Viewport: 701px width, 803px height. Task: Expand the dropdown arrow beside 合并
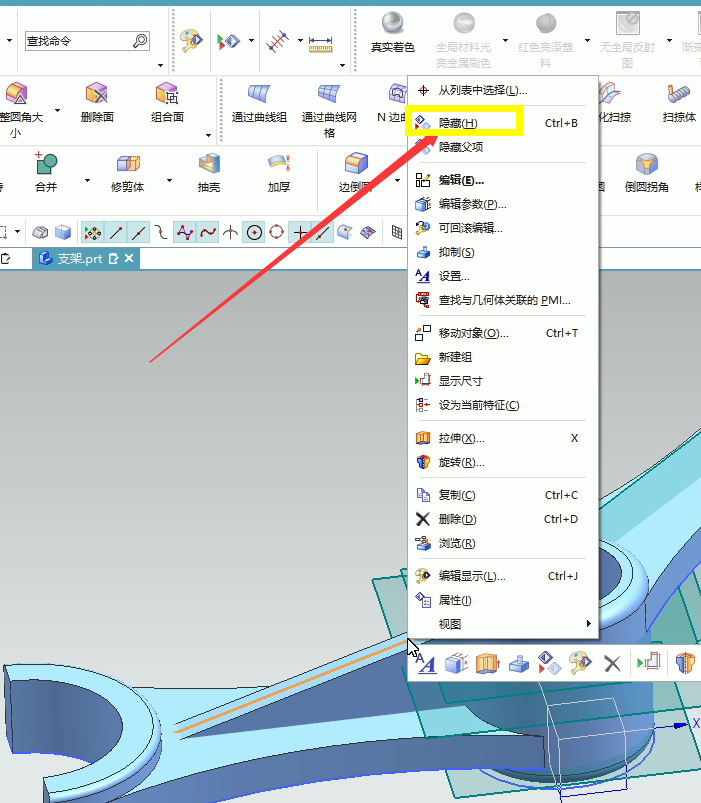click(88, 182)
